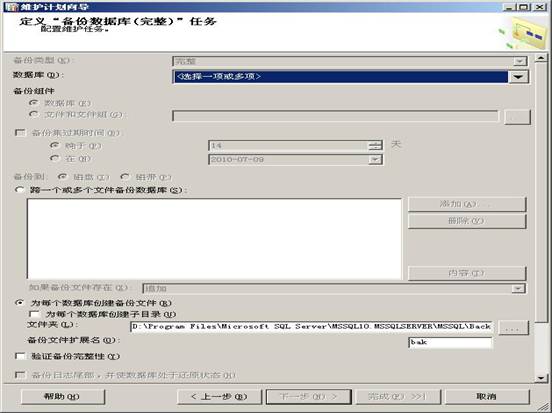Viewport: 552px width, 413px height.
Task: Go back with 上一步 button
Action: pos(219,397)
